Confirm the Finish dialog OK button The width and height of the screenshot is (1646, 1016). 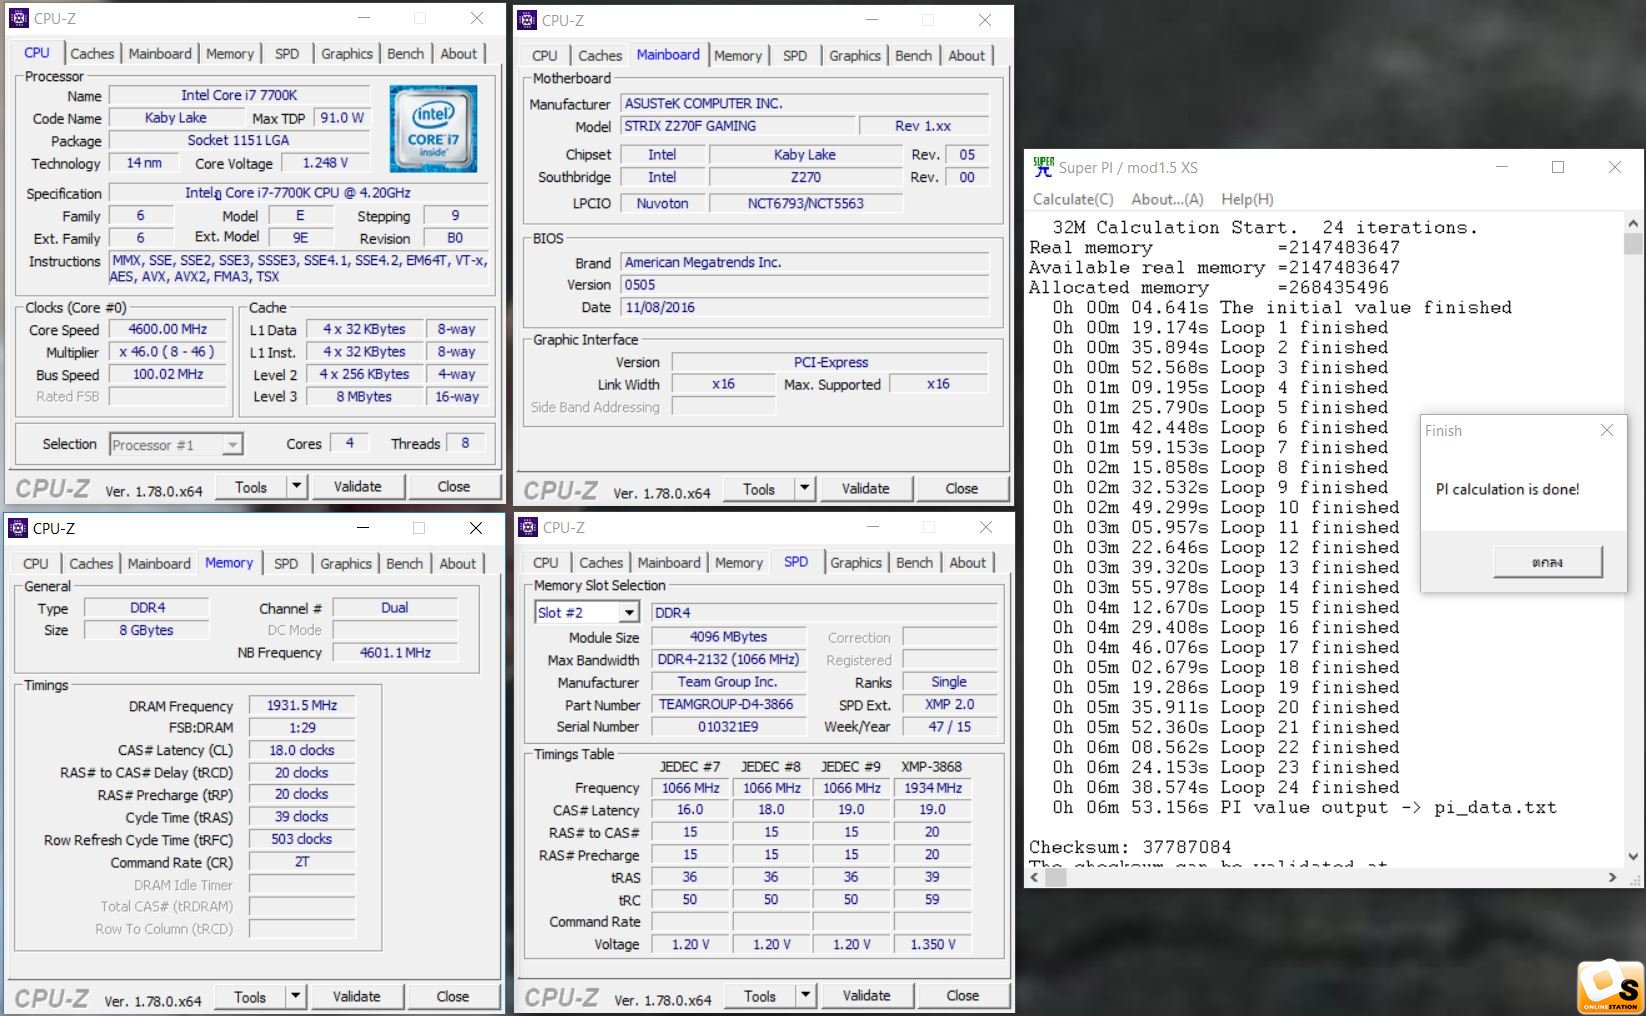coord(1548,562)
